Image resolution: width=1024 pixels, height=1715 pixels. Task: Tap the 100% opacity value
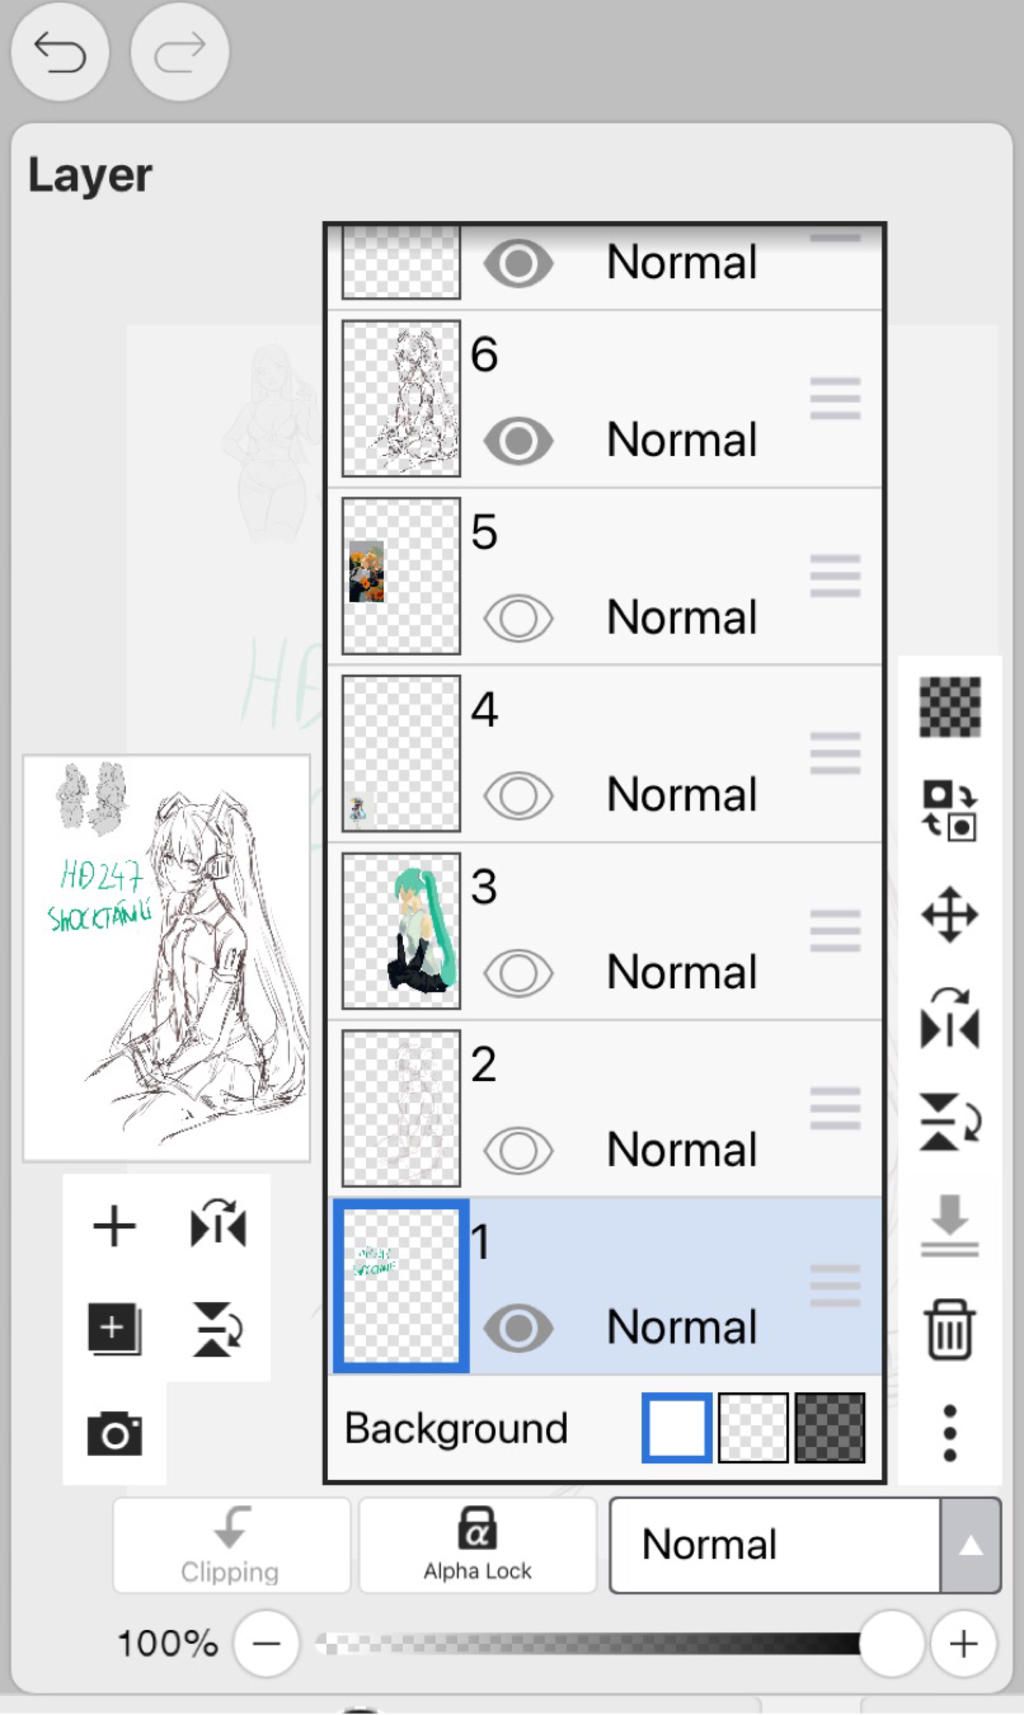pos(167,1643)
